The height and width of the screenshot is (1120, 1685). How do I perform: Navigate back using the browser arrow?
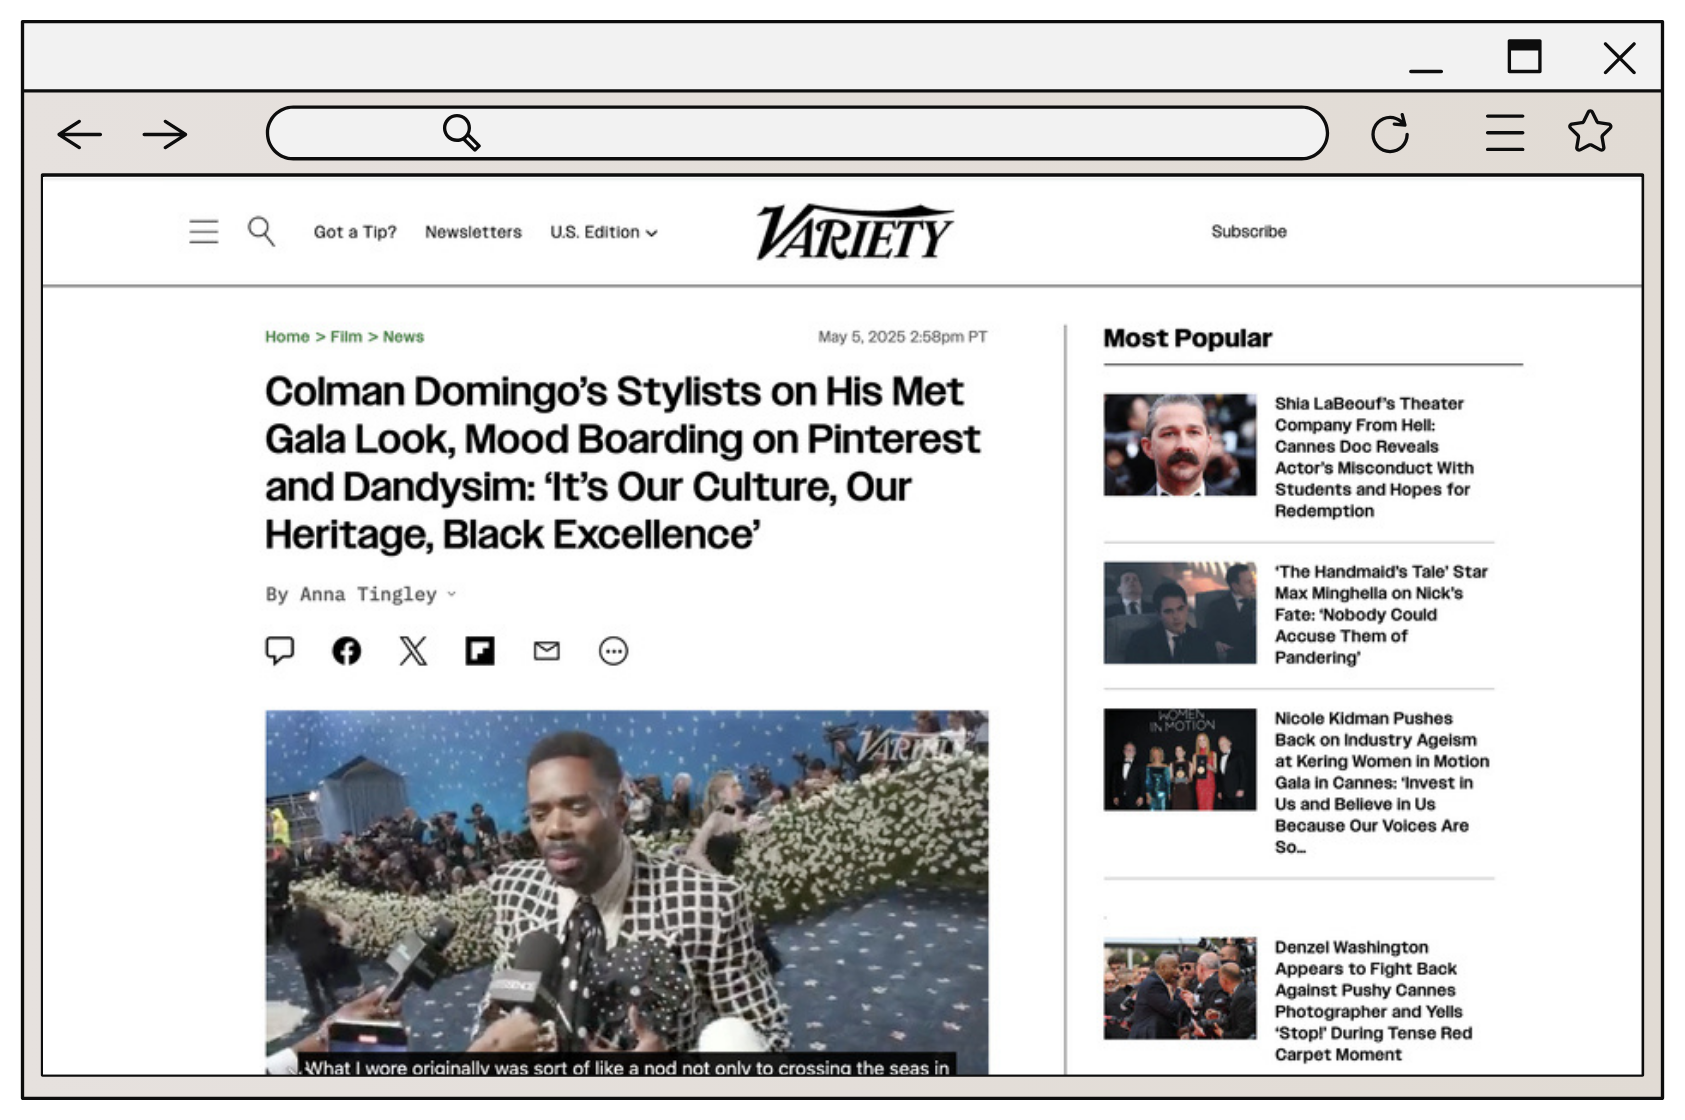pos(78,133)
